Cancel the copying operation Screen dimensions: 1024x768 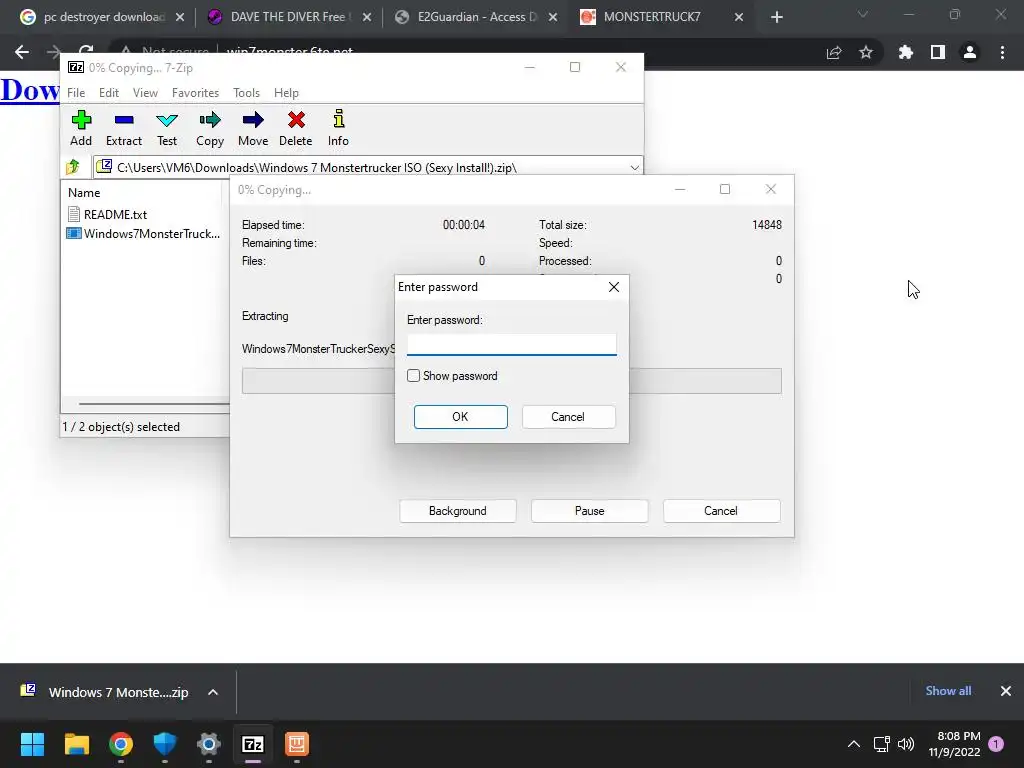coord(721,511)
